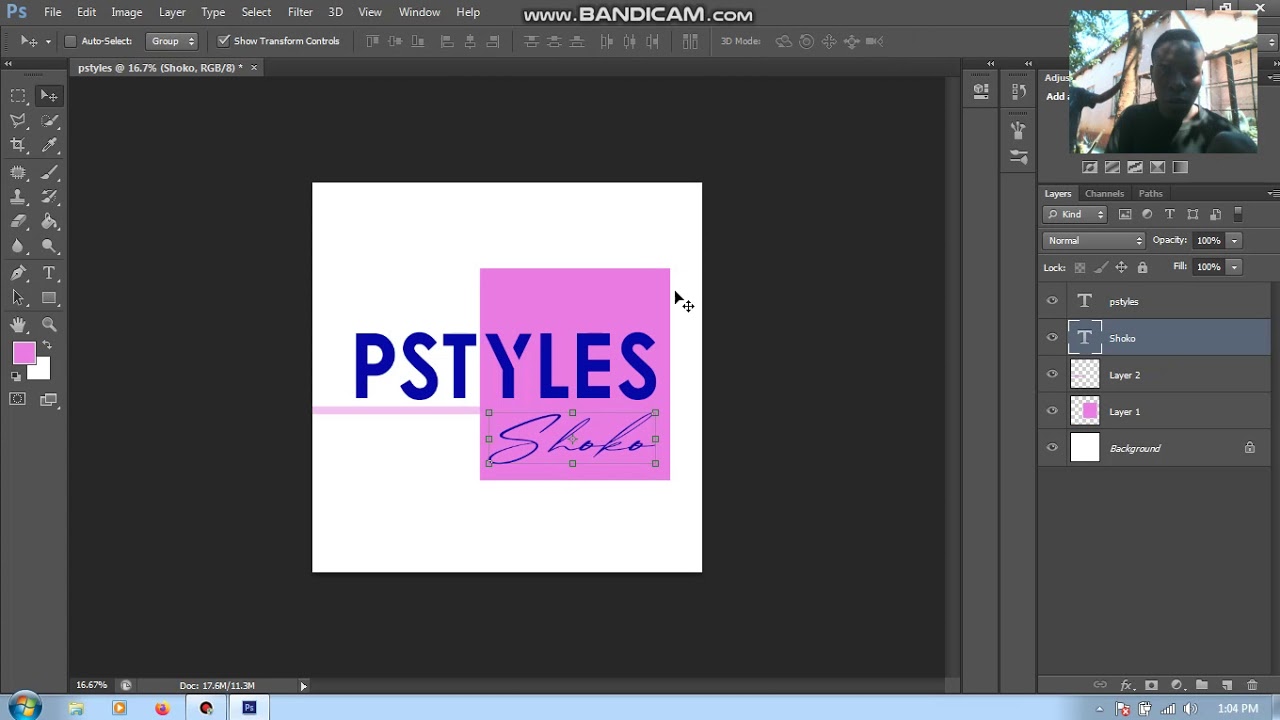Change the screen mode
The height and width of the screenshot is (720, 1280).
[x=49, y=400]
